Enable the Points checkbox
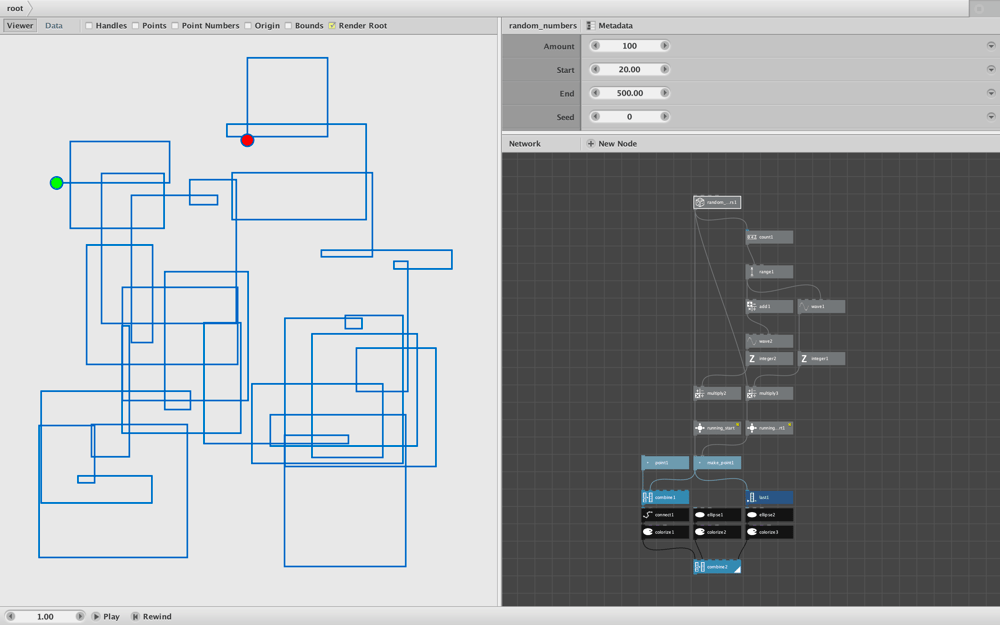The height and width of the screenshot is (625, 1000). pos(136,26)
